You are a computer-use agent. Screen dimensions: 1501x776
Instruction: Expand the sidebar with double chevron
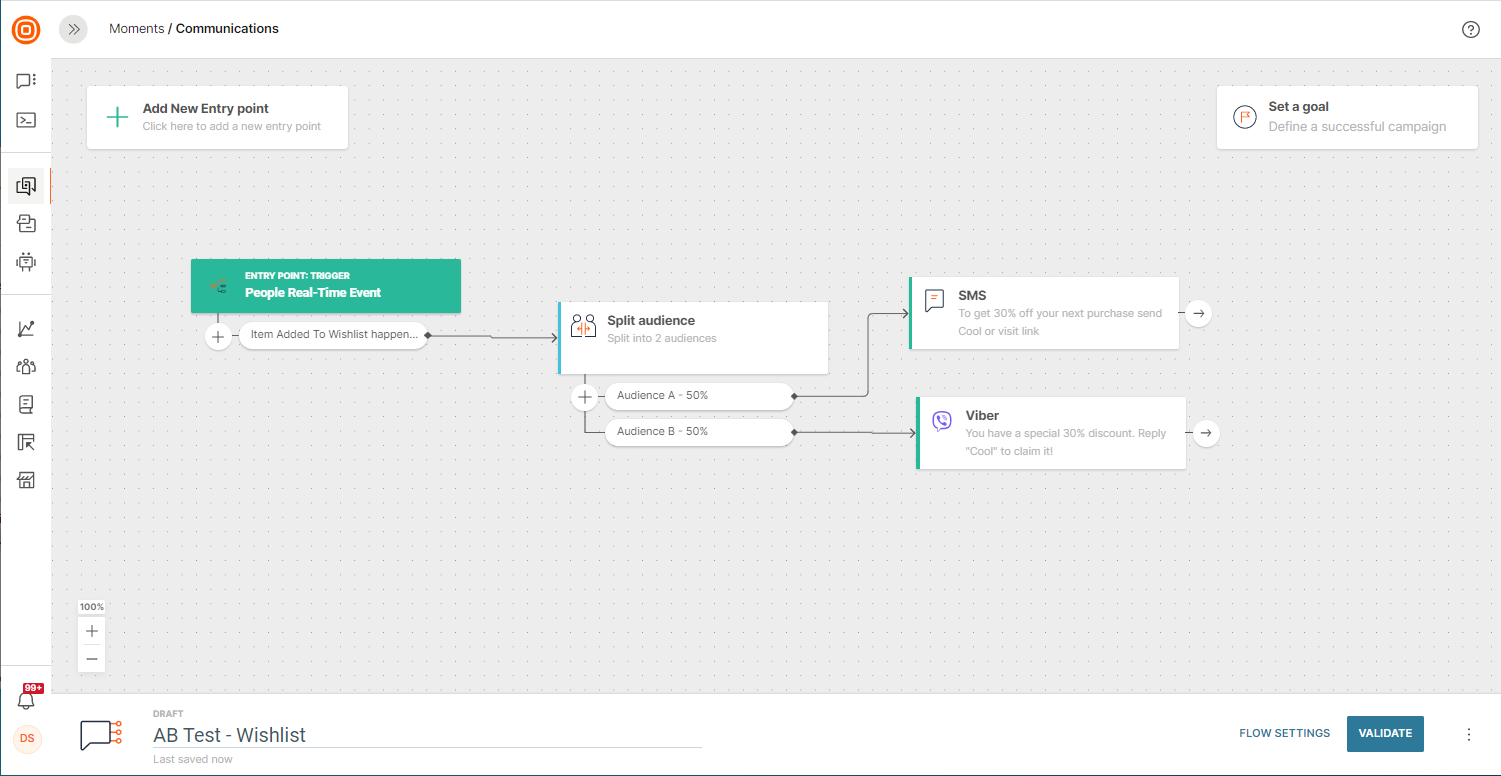coord(73,29)
